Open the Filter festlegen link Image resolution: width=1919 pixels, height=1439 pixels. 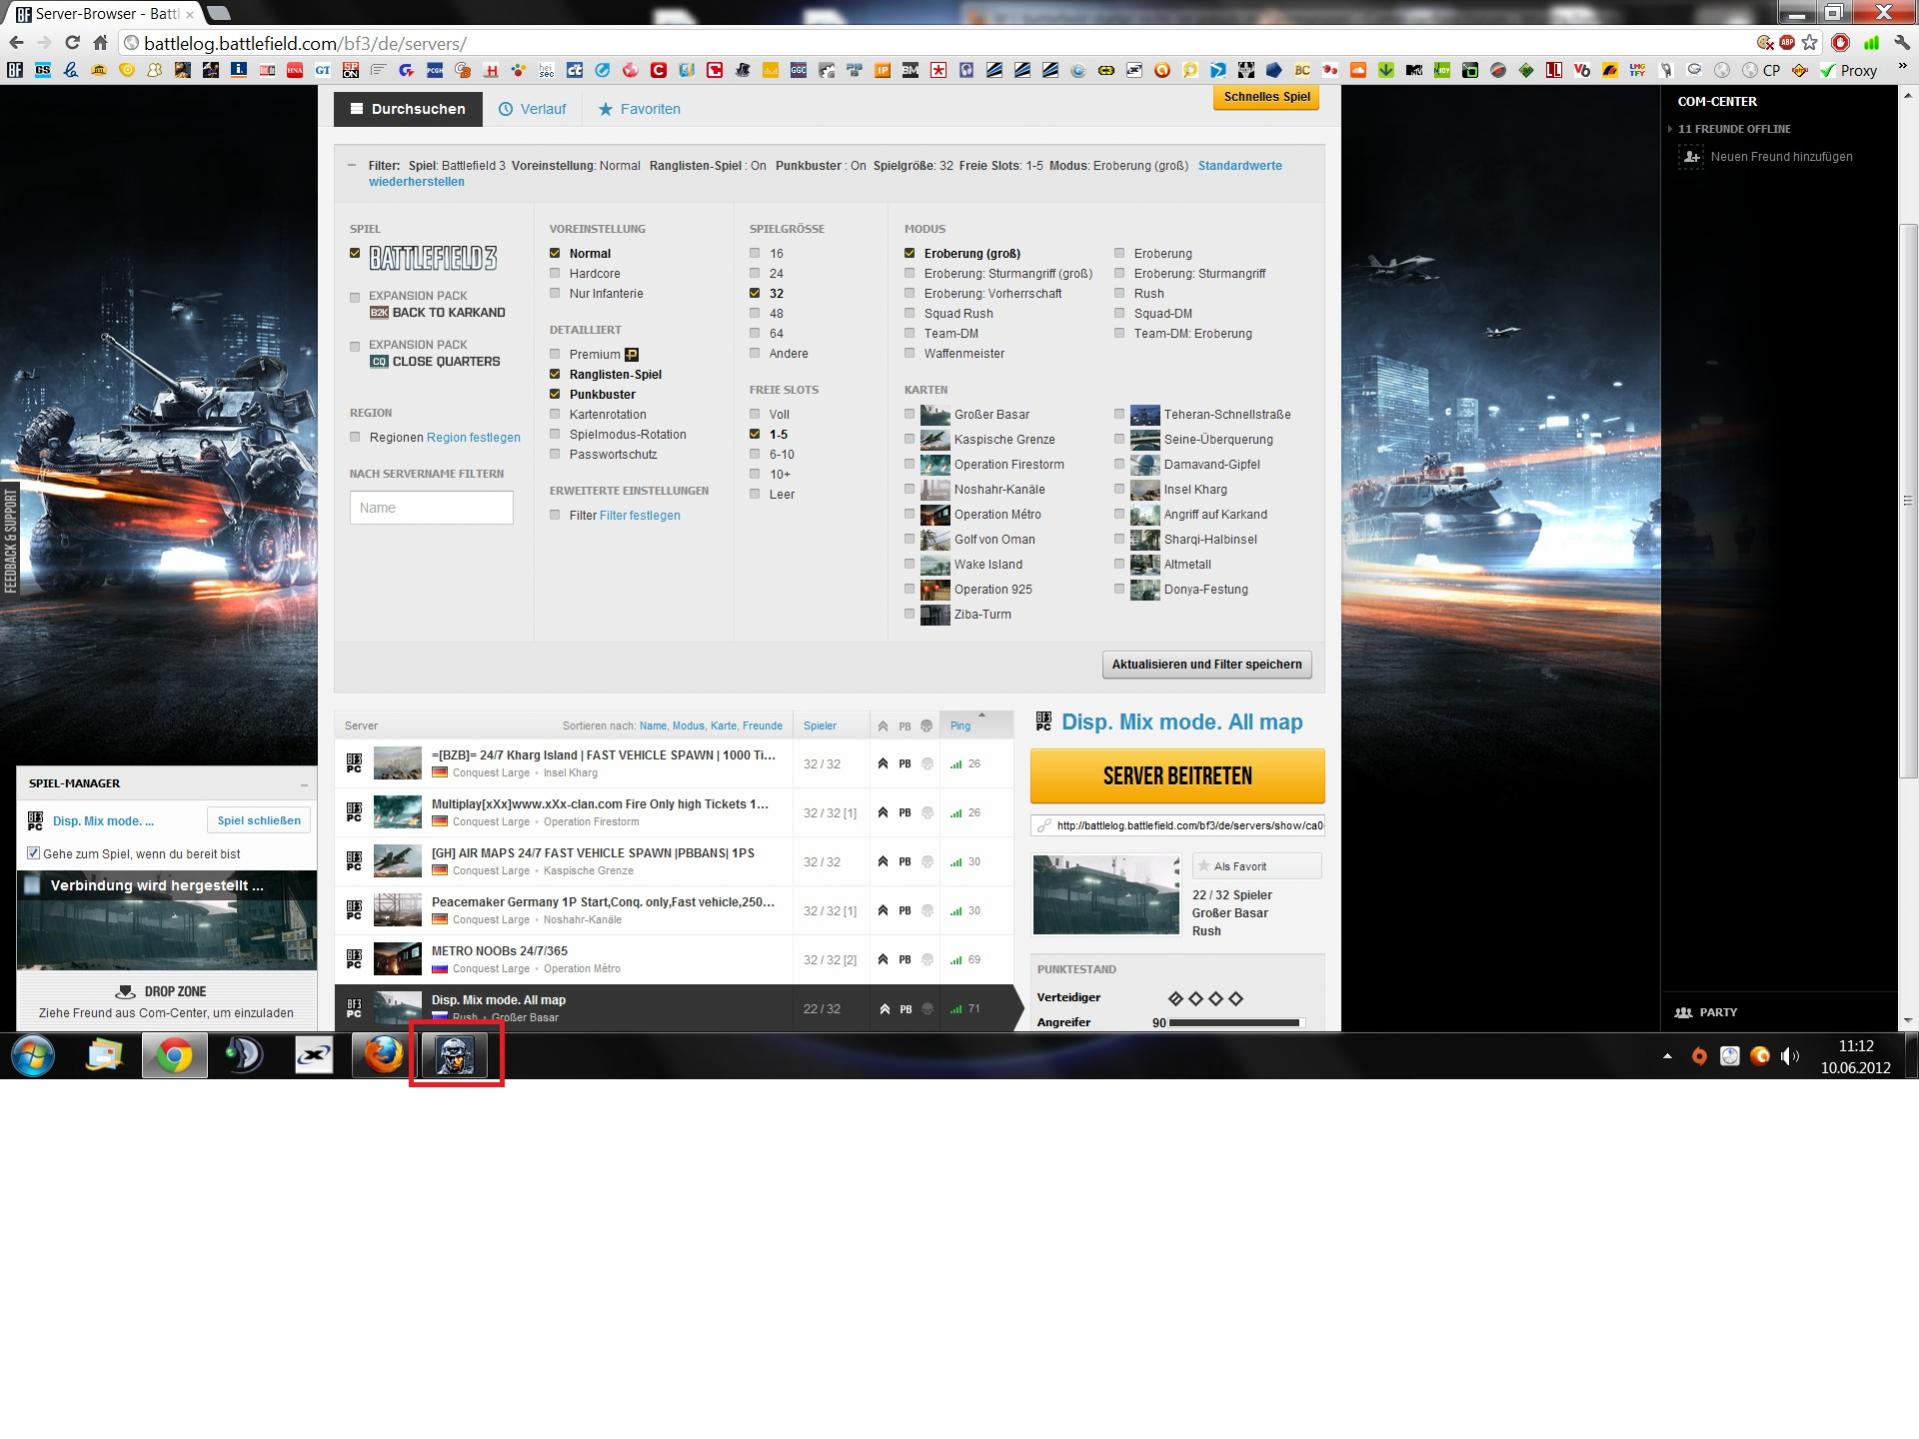click(639, 515)
